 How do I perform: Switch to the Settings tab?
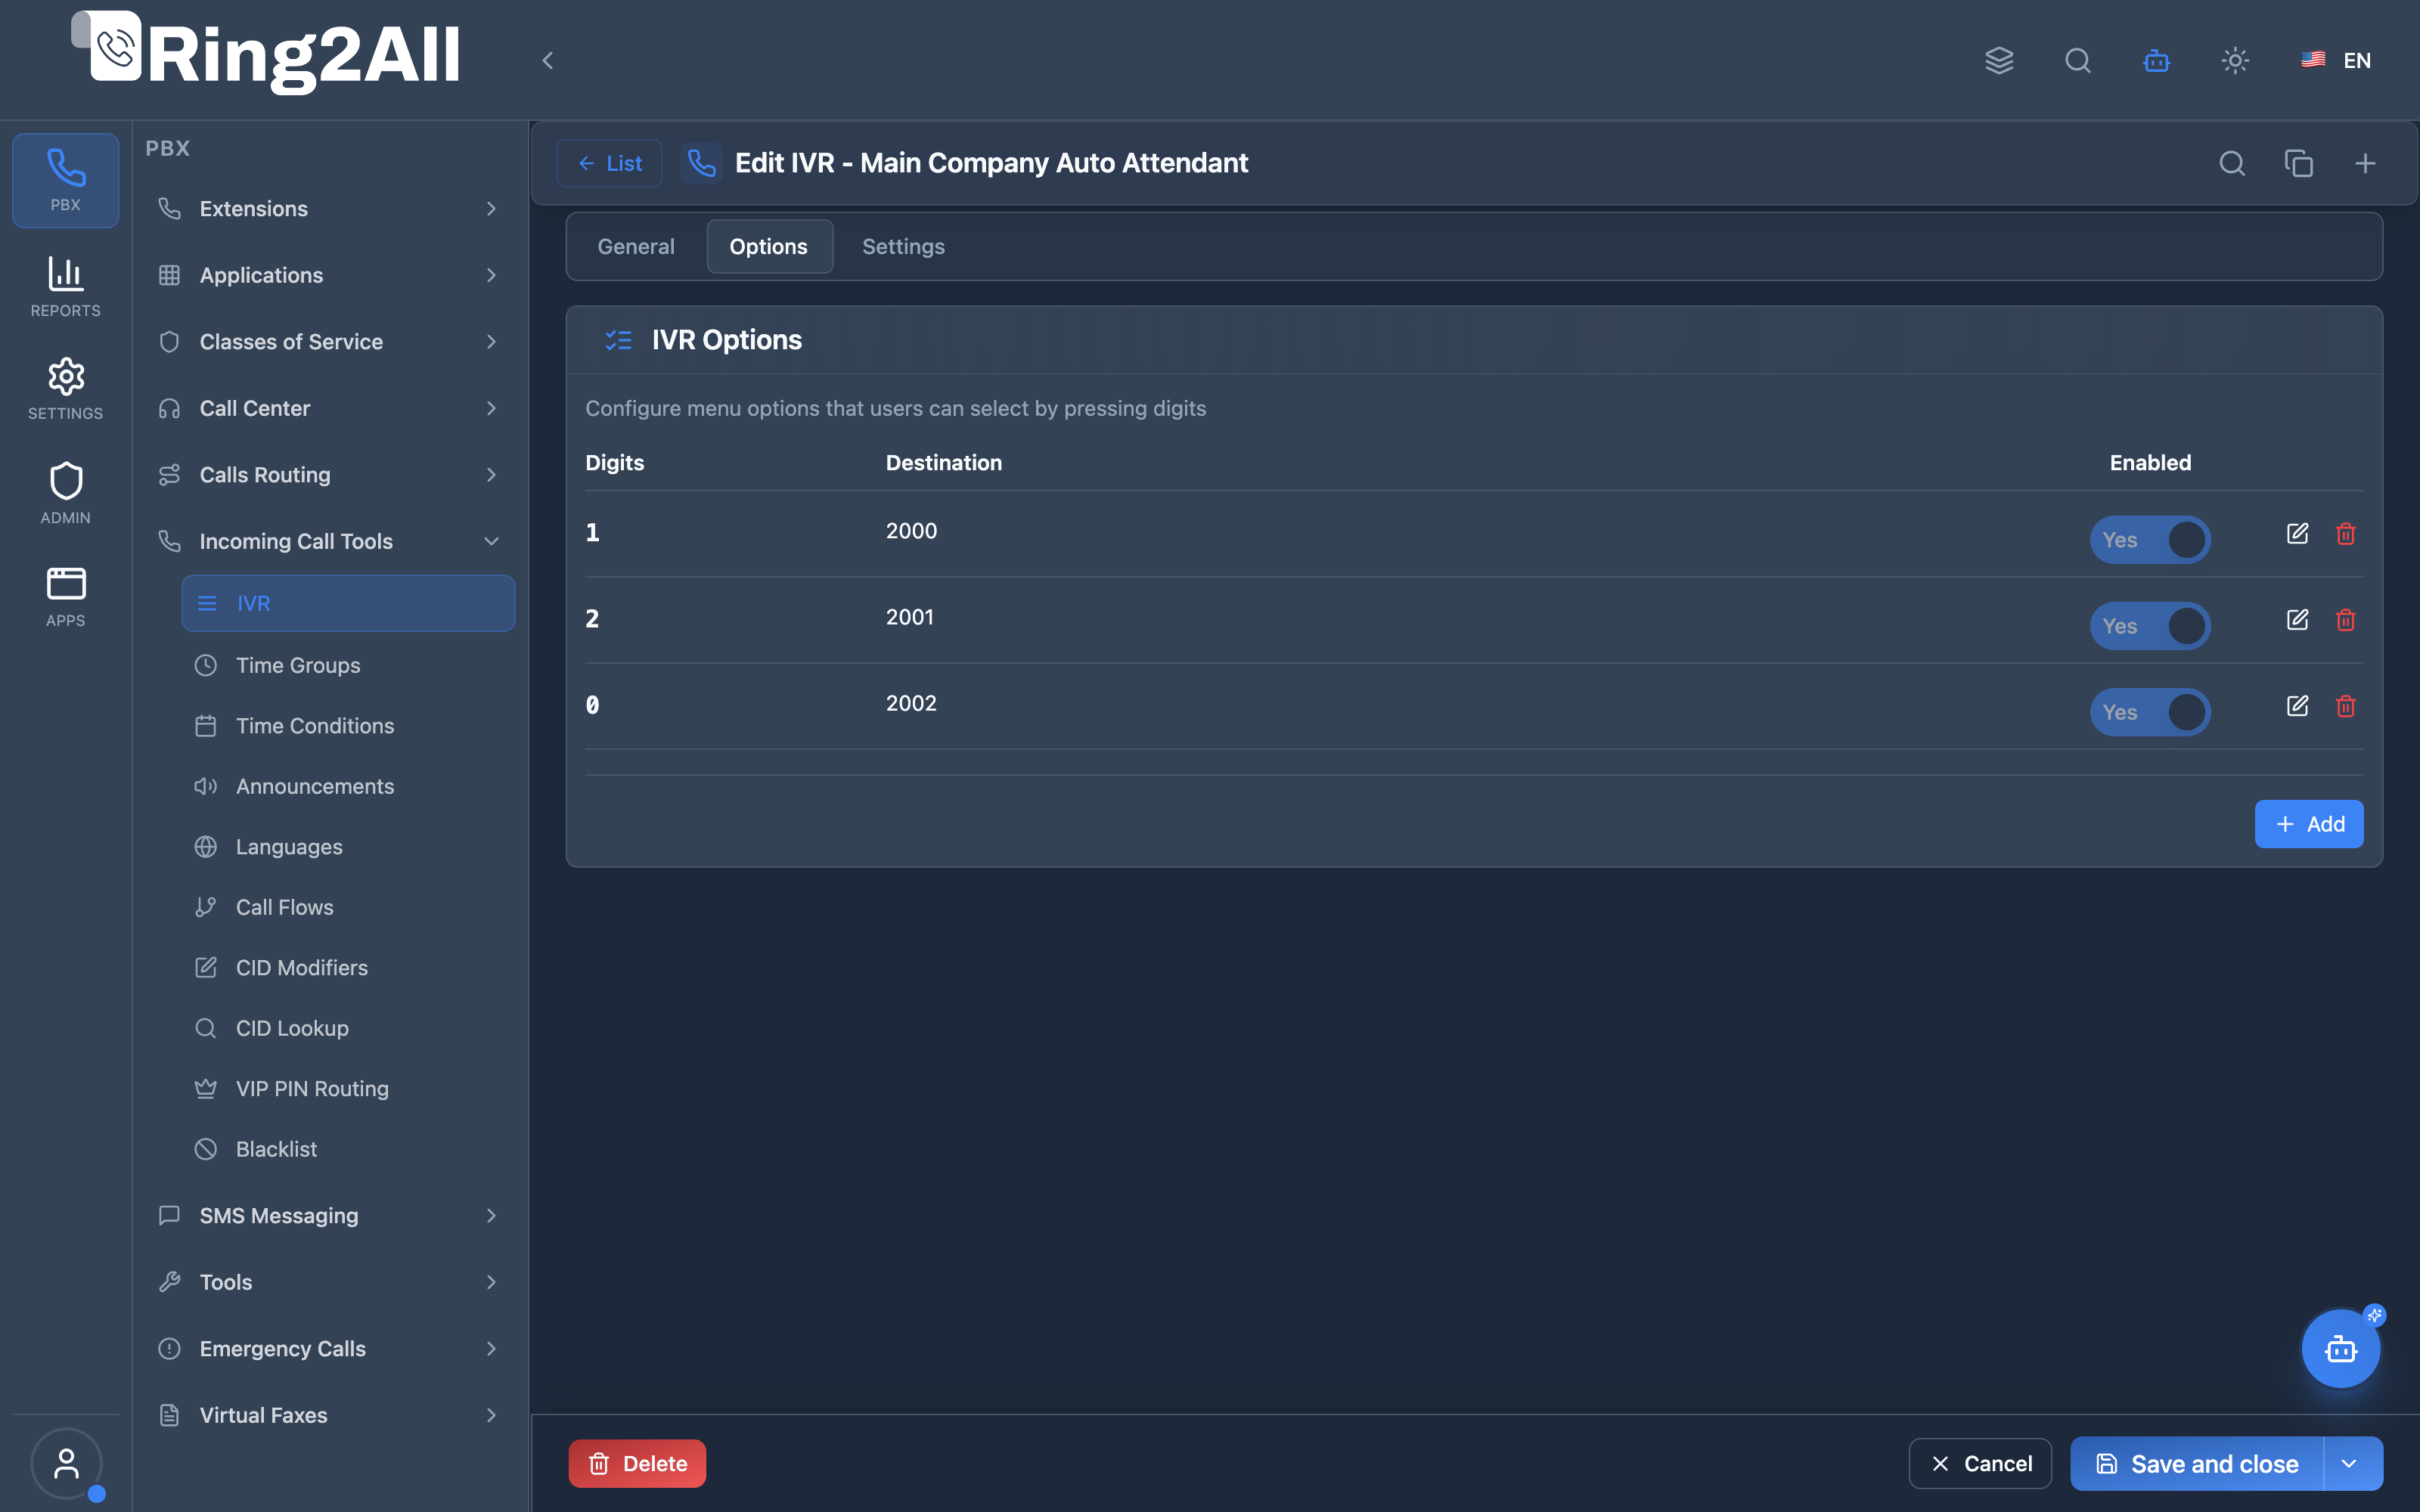903,246
